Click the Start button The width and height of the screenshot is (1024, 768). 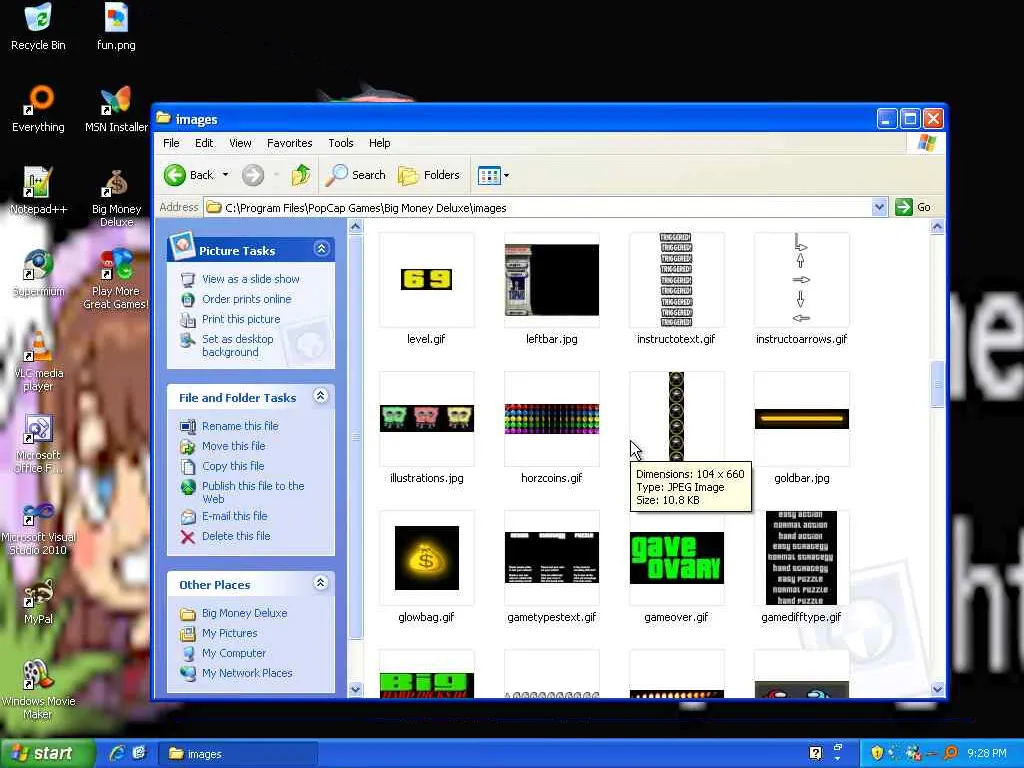(46, 753)
